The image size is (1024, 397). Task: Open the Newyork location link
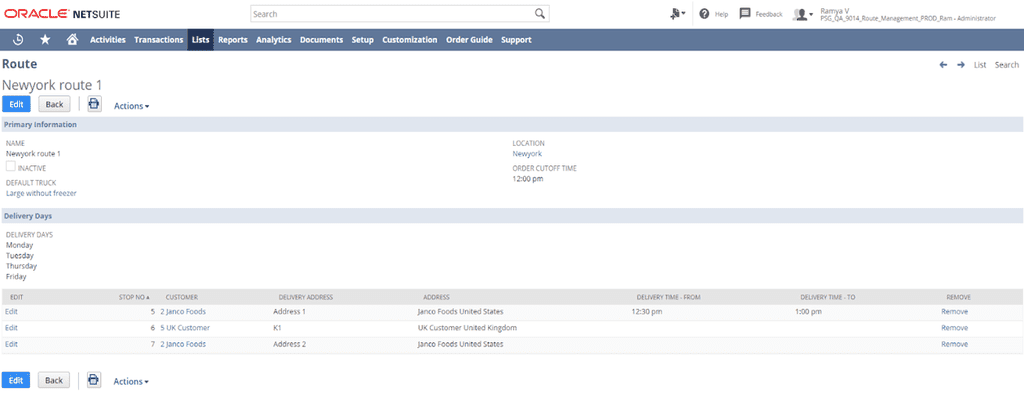(527, 154)
